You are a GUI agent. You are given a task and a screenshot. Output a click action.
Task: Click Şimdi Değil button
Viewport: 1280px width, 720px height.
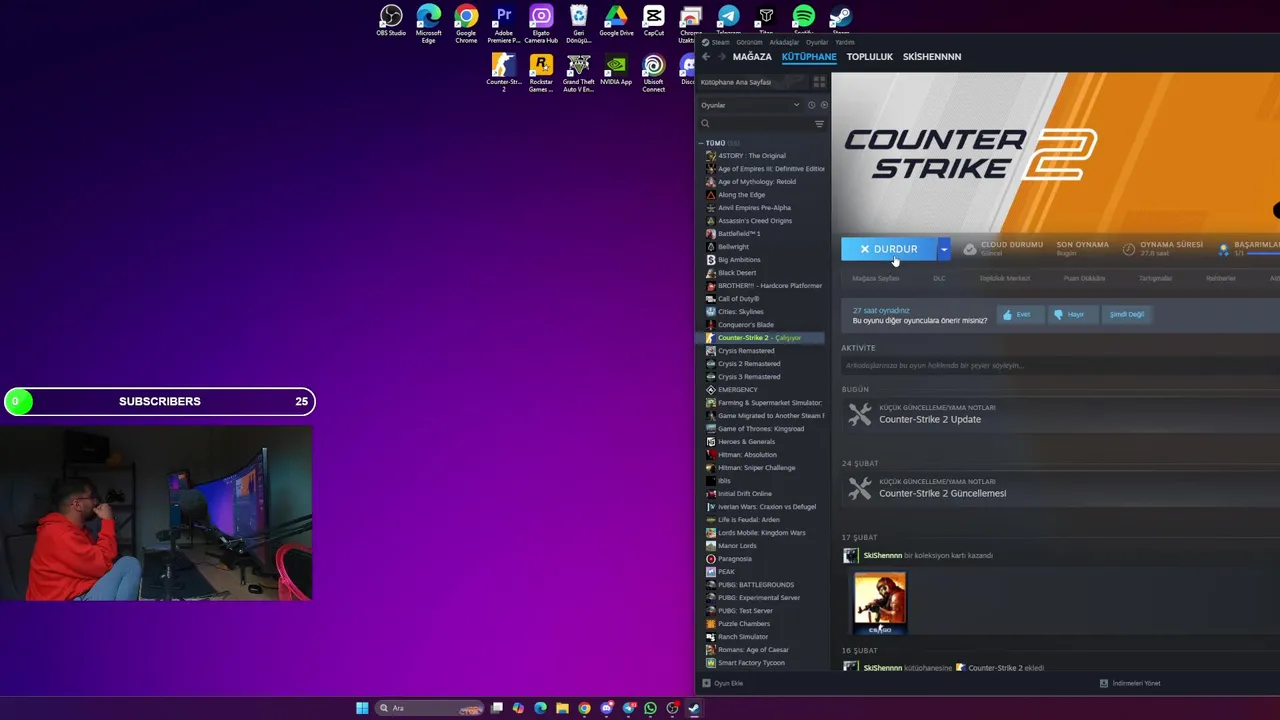click(x=1126, y=314)
